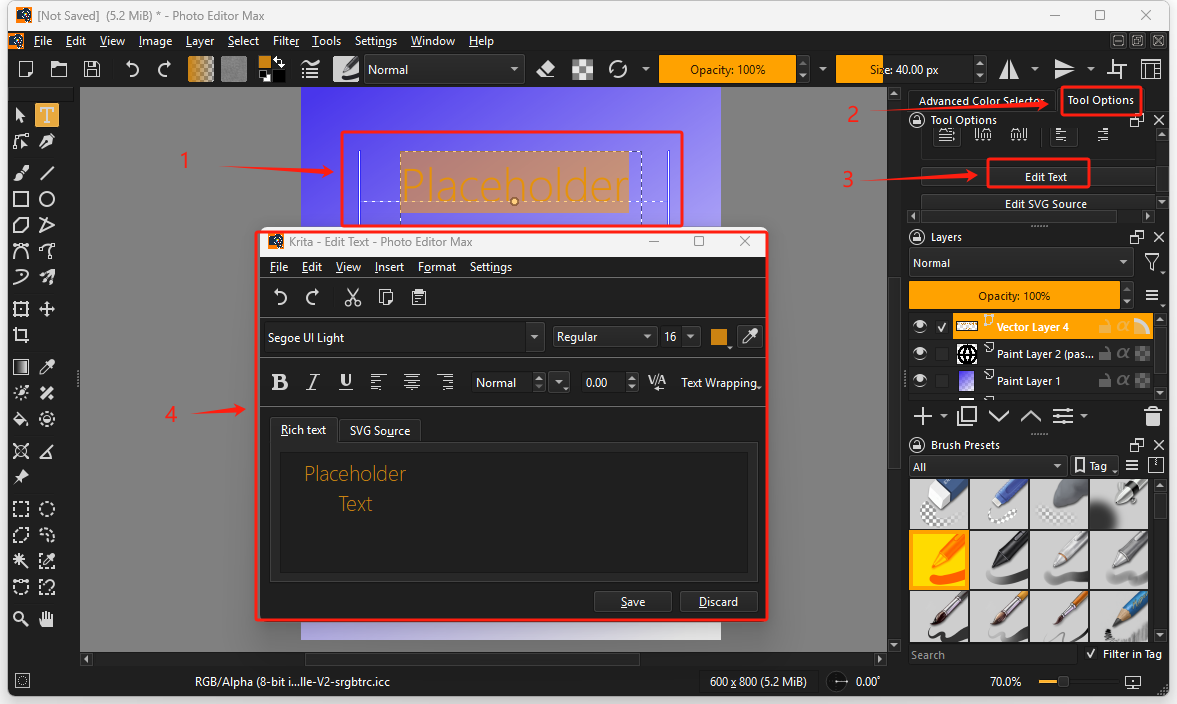Open the Regular font style dropdown
Viewport: 1177px width, 704px height.
(604, 337)
